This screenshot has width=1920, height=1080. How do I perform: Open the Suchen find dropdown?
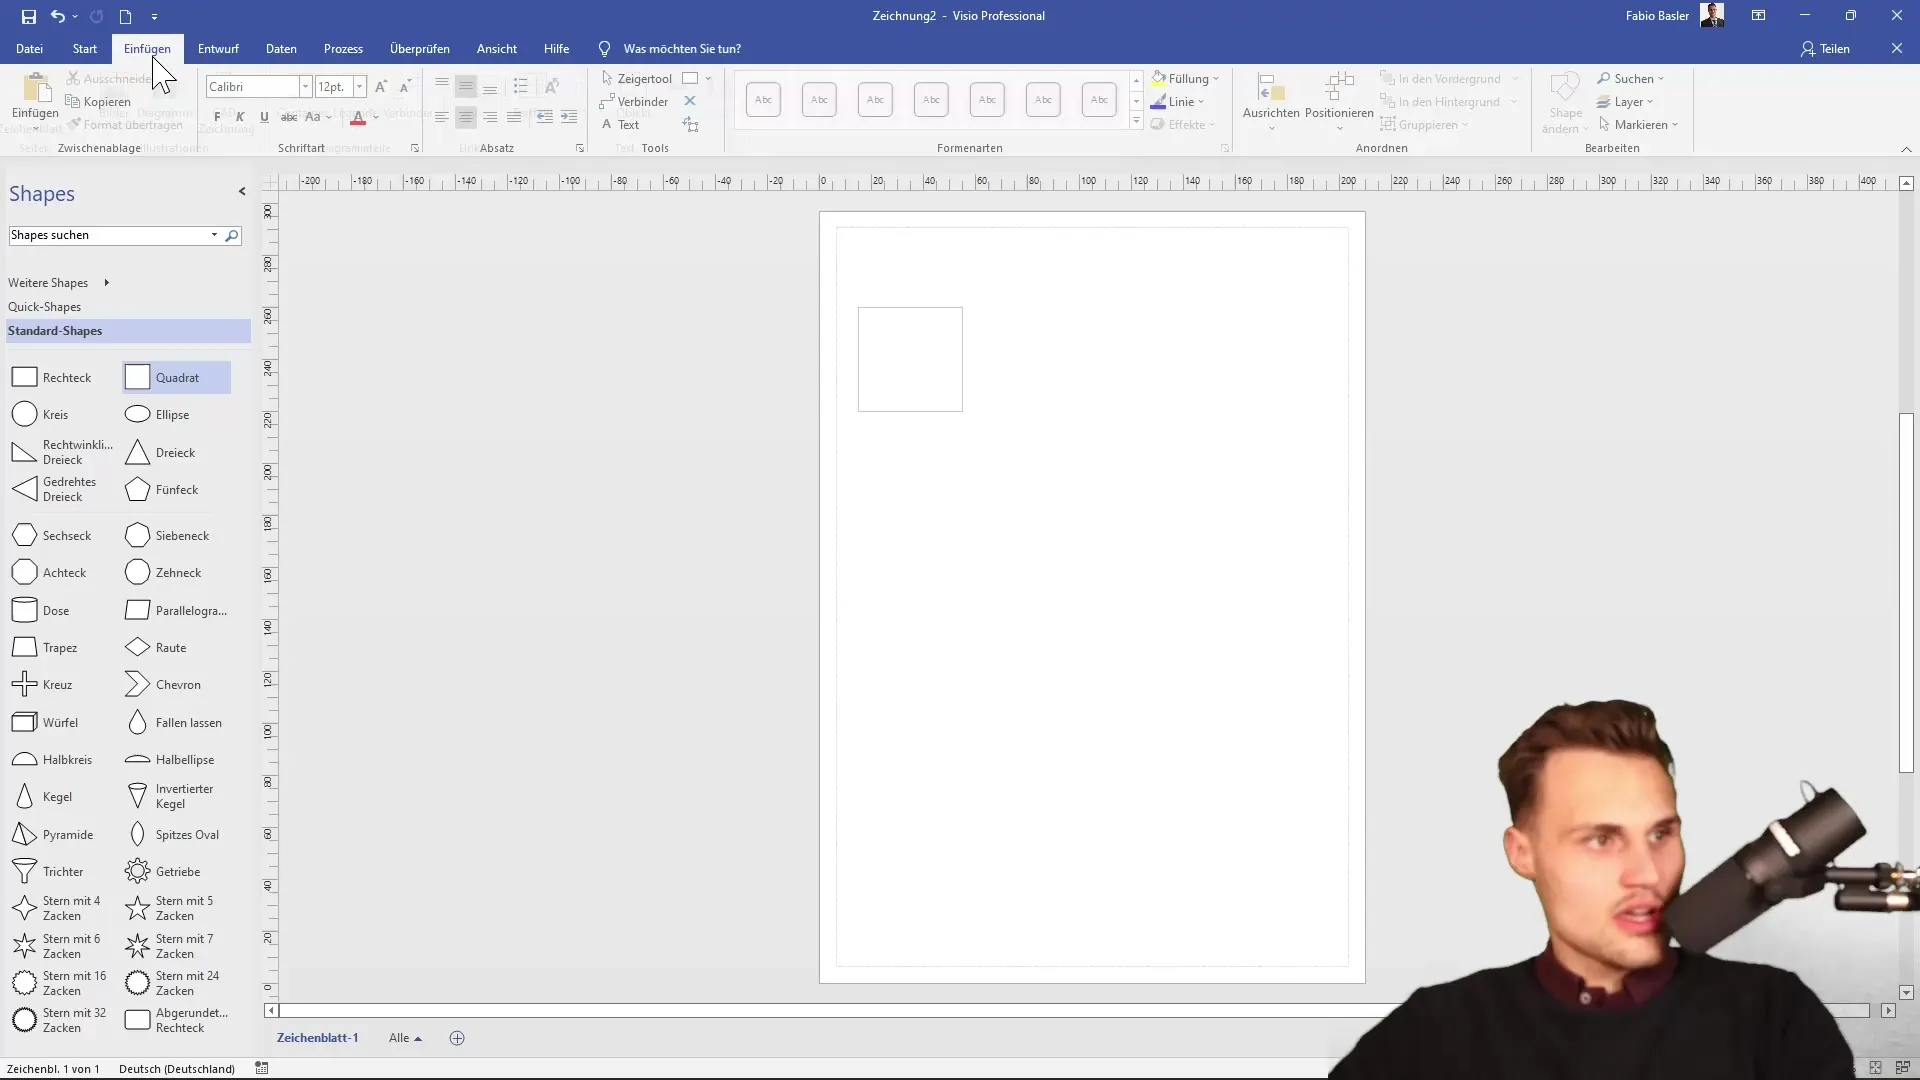click(1631, 78)
